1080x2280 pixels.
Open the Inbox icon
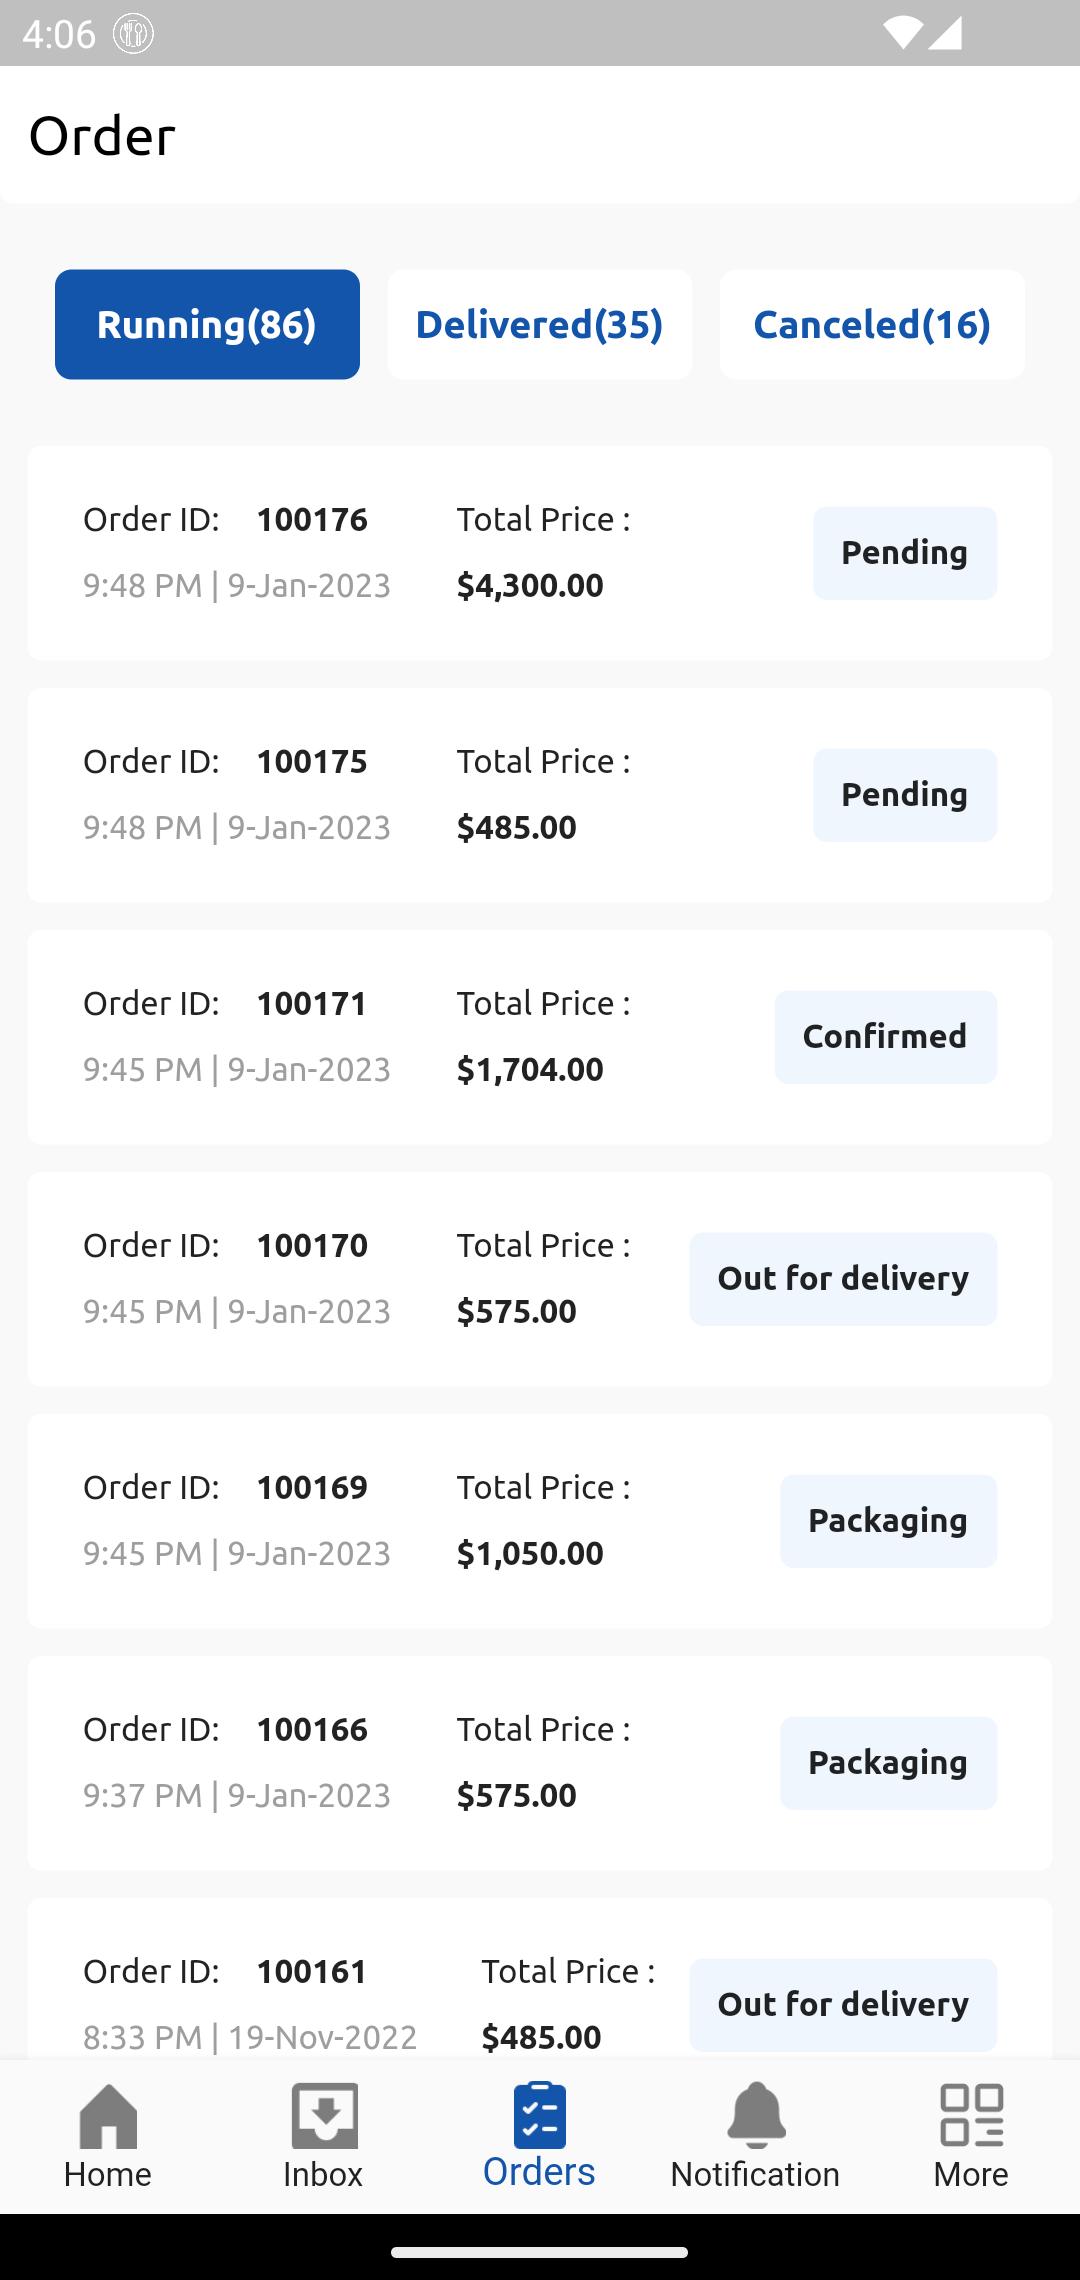[324, 2115]
